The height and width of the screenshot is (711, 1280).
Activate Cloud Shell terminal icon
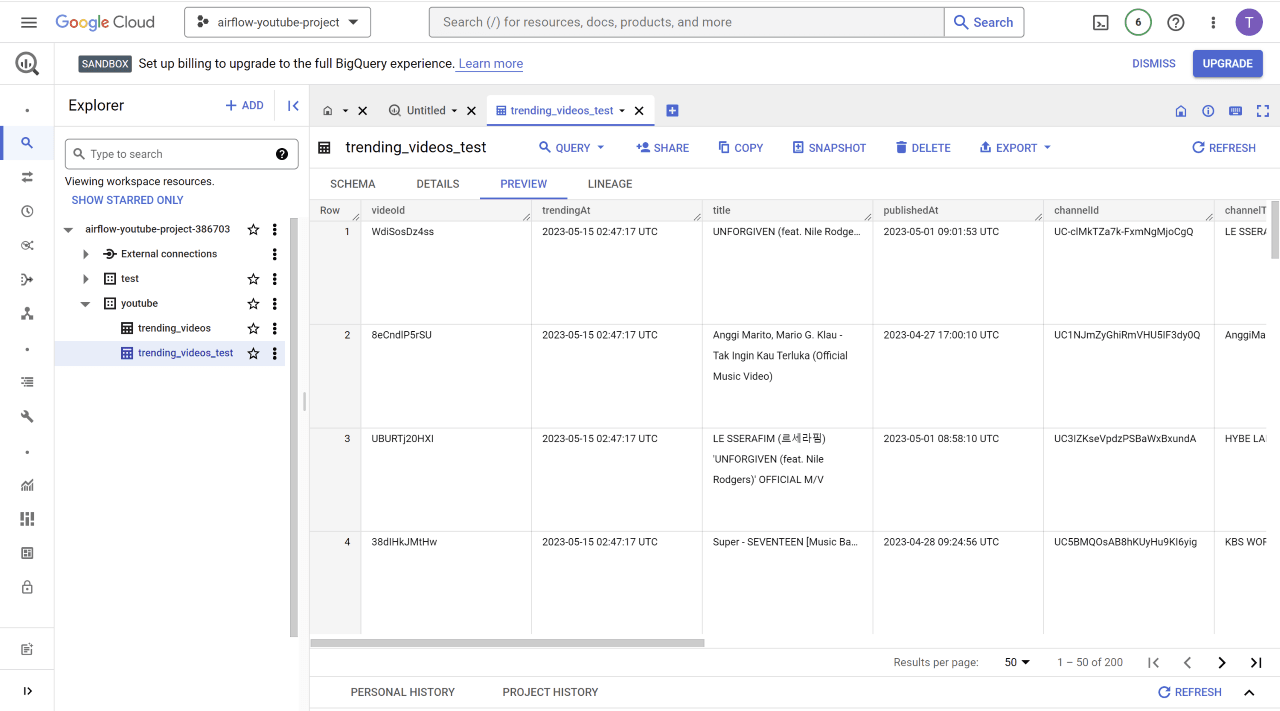click(x=1101, y=22)
